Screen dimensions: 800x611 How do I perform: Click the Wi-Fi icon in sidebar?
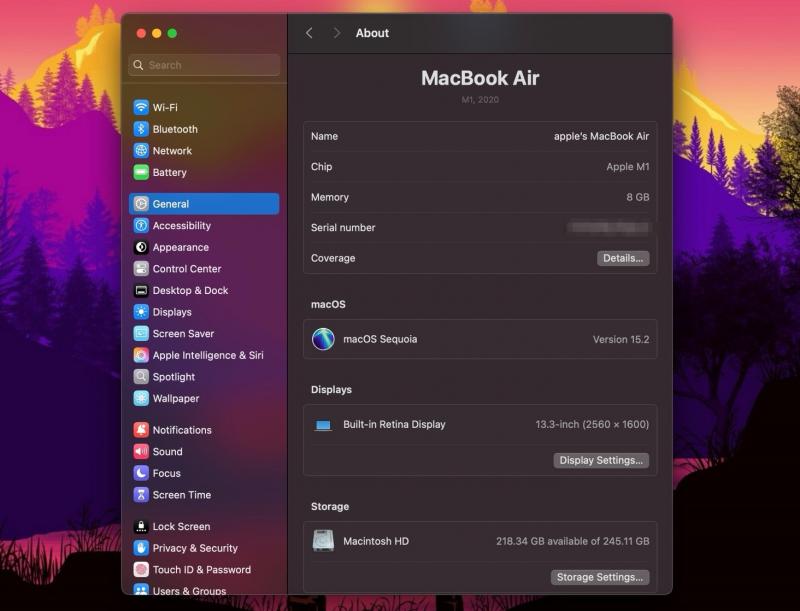(141, 108)
